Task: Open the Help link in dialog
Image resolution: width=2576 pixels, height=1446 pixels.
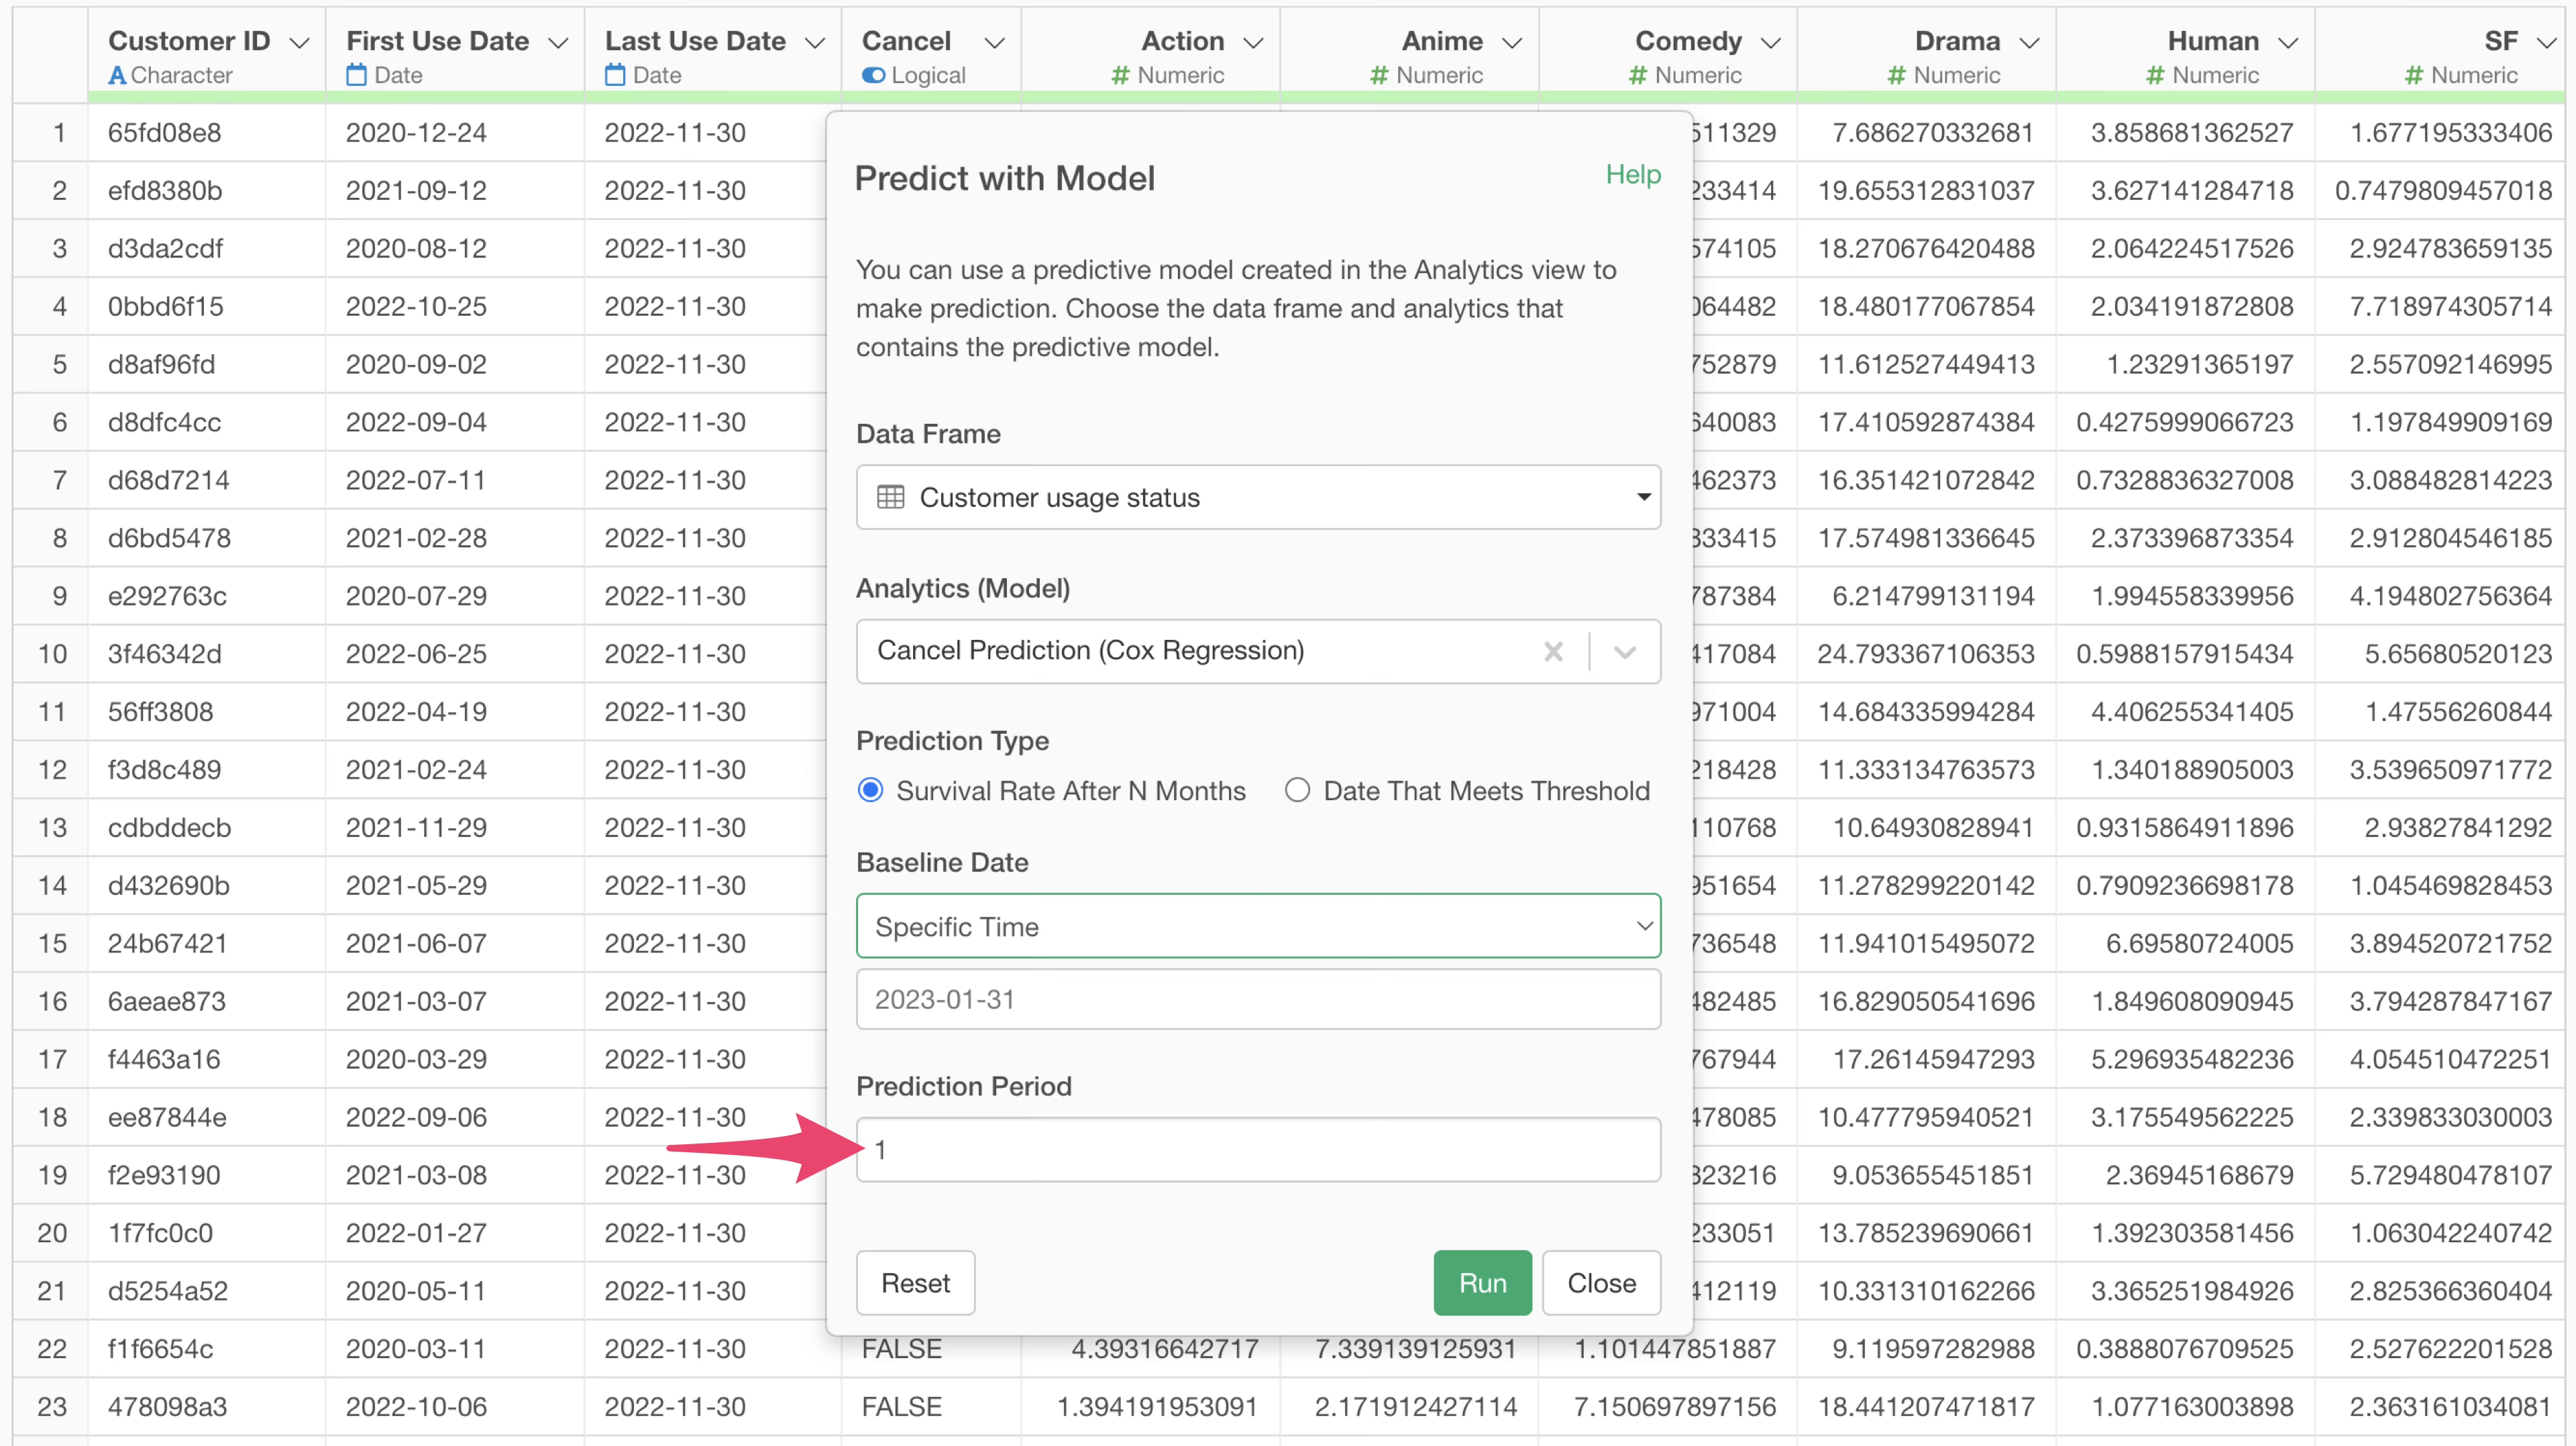Action: [1632, 174]
